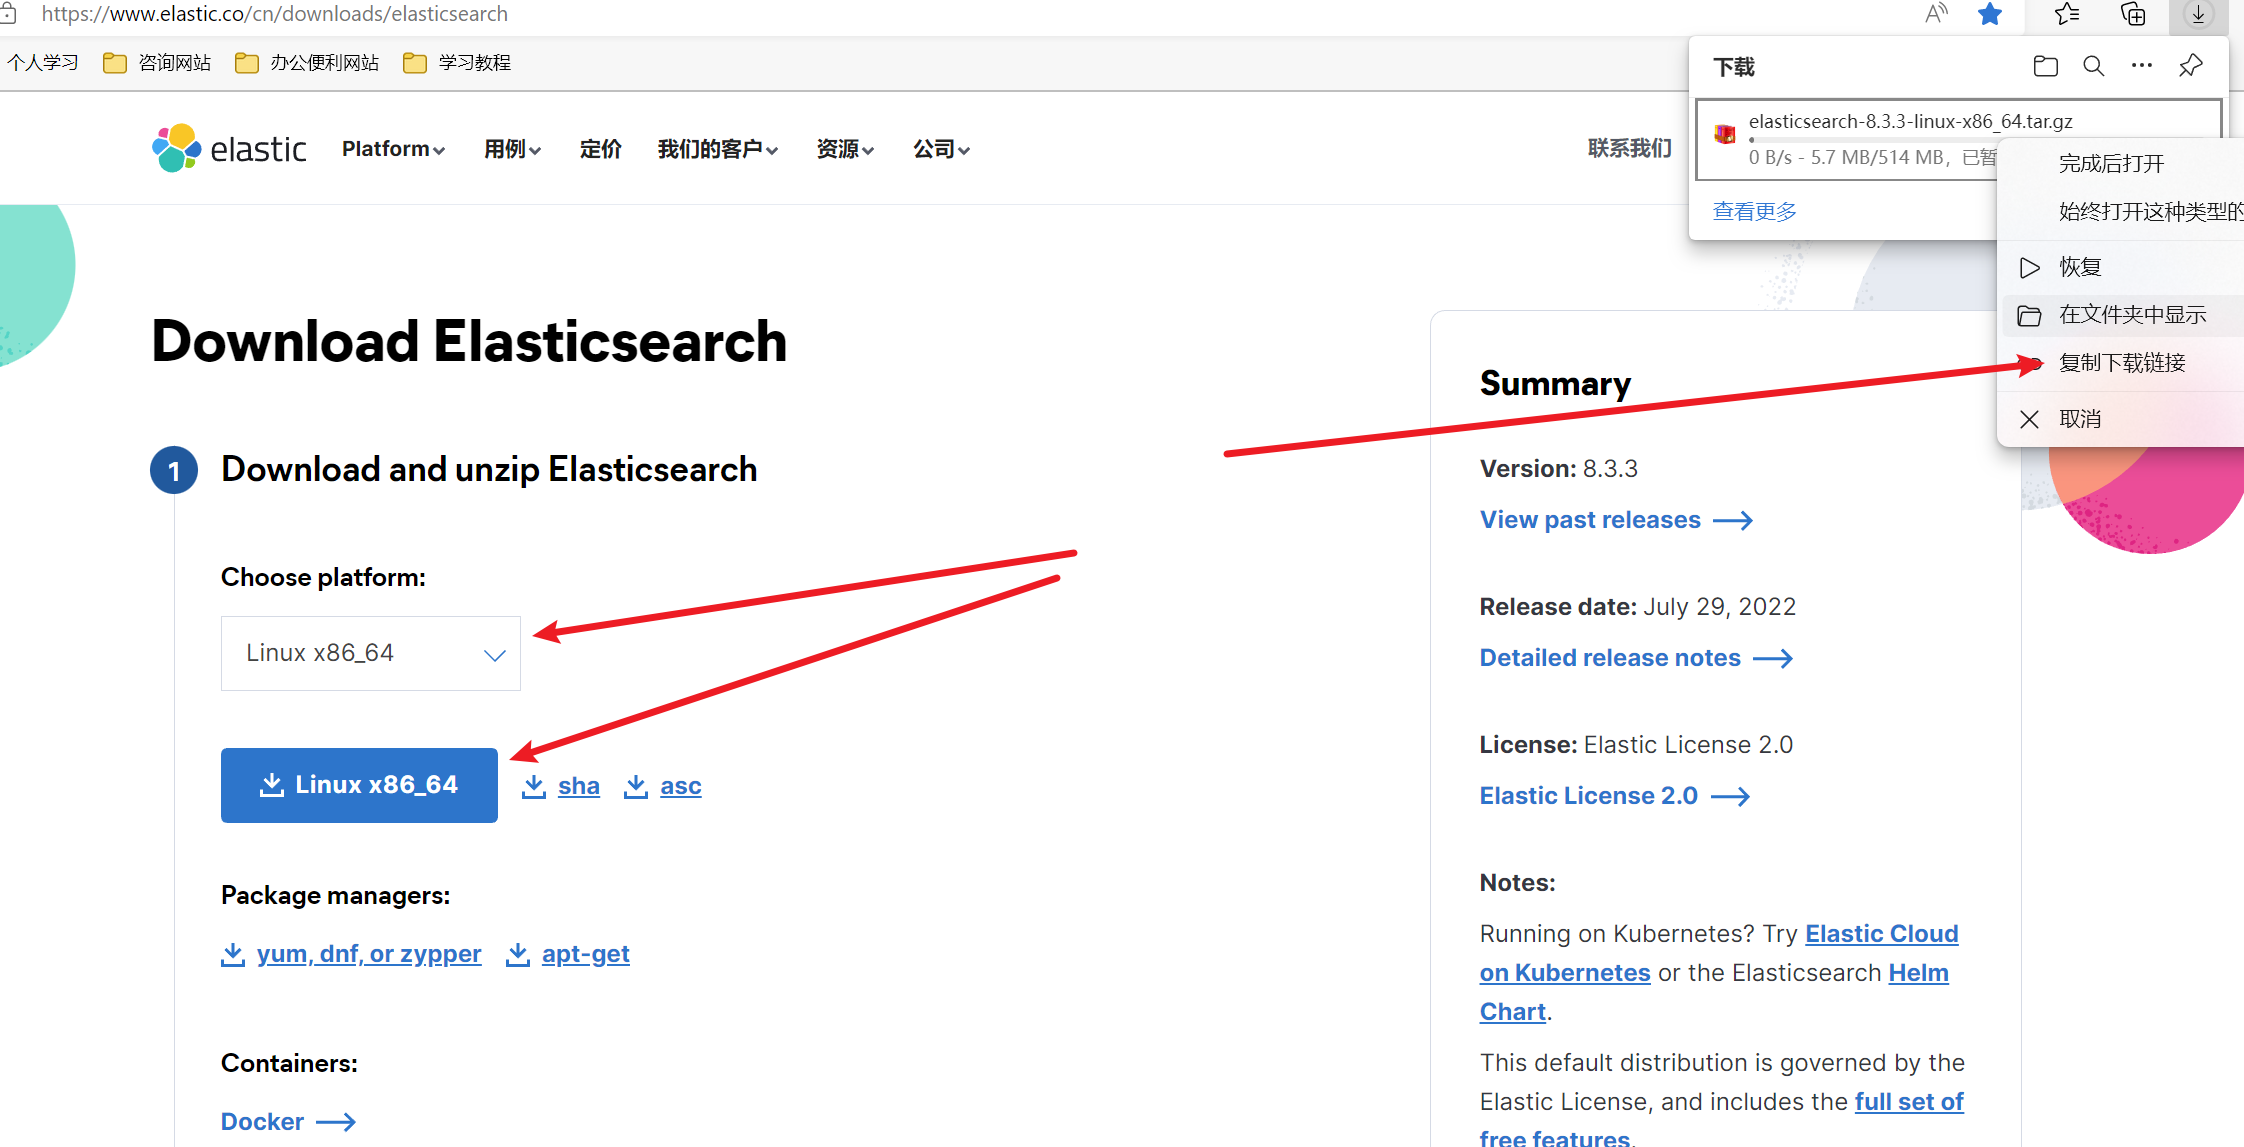
Task: Open the 学习教程 bookmark folder
Action: click(x=457, y=63)
